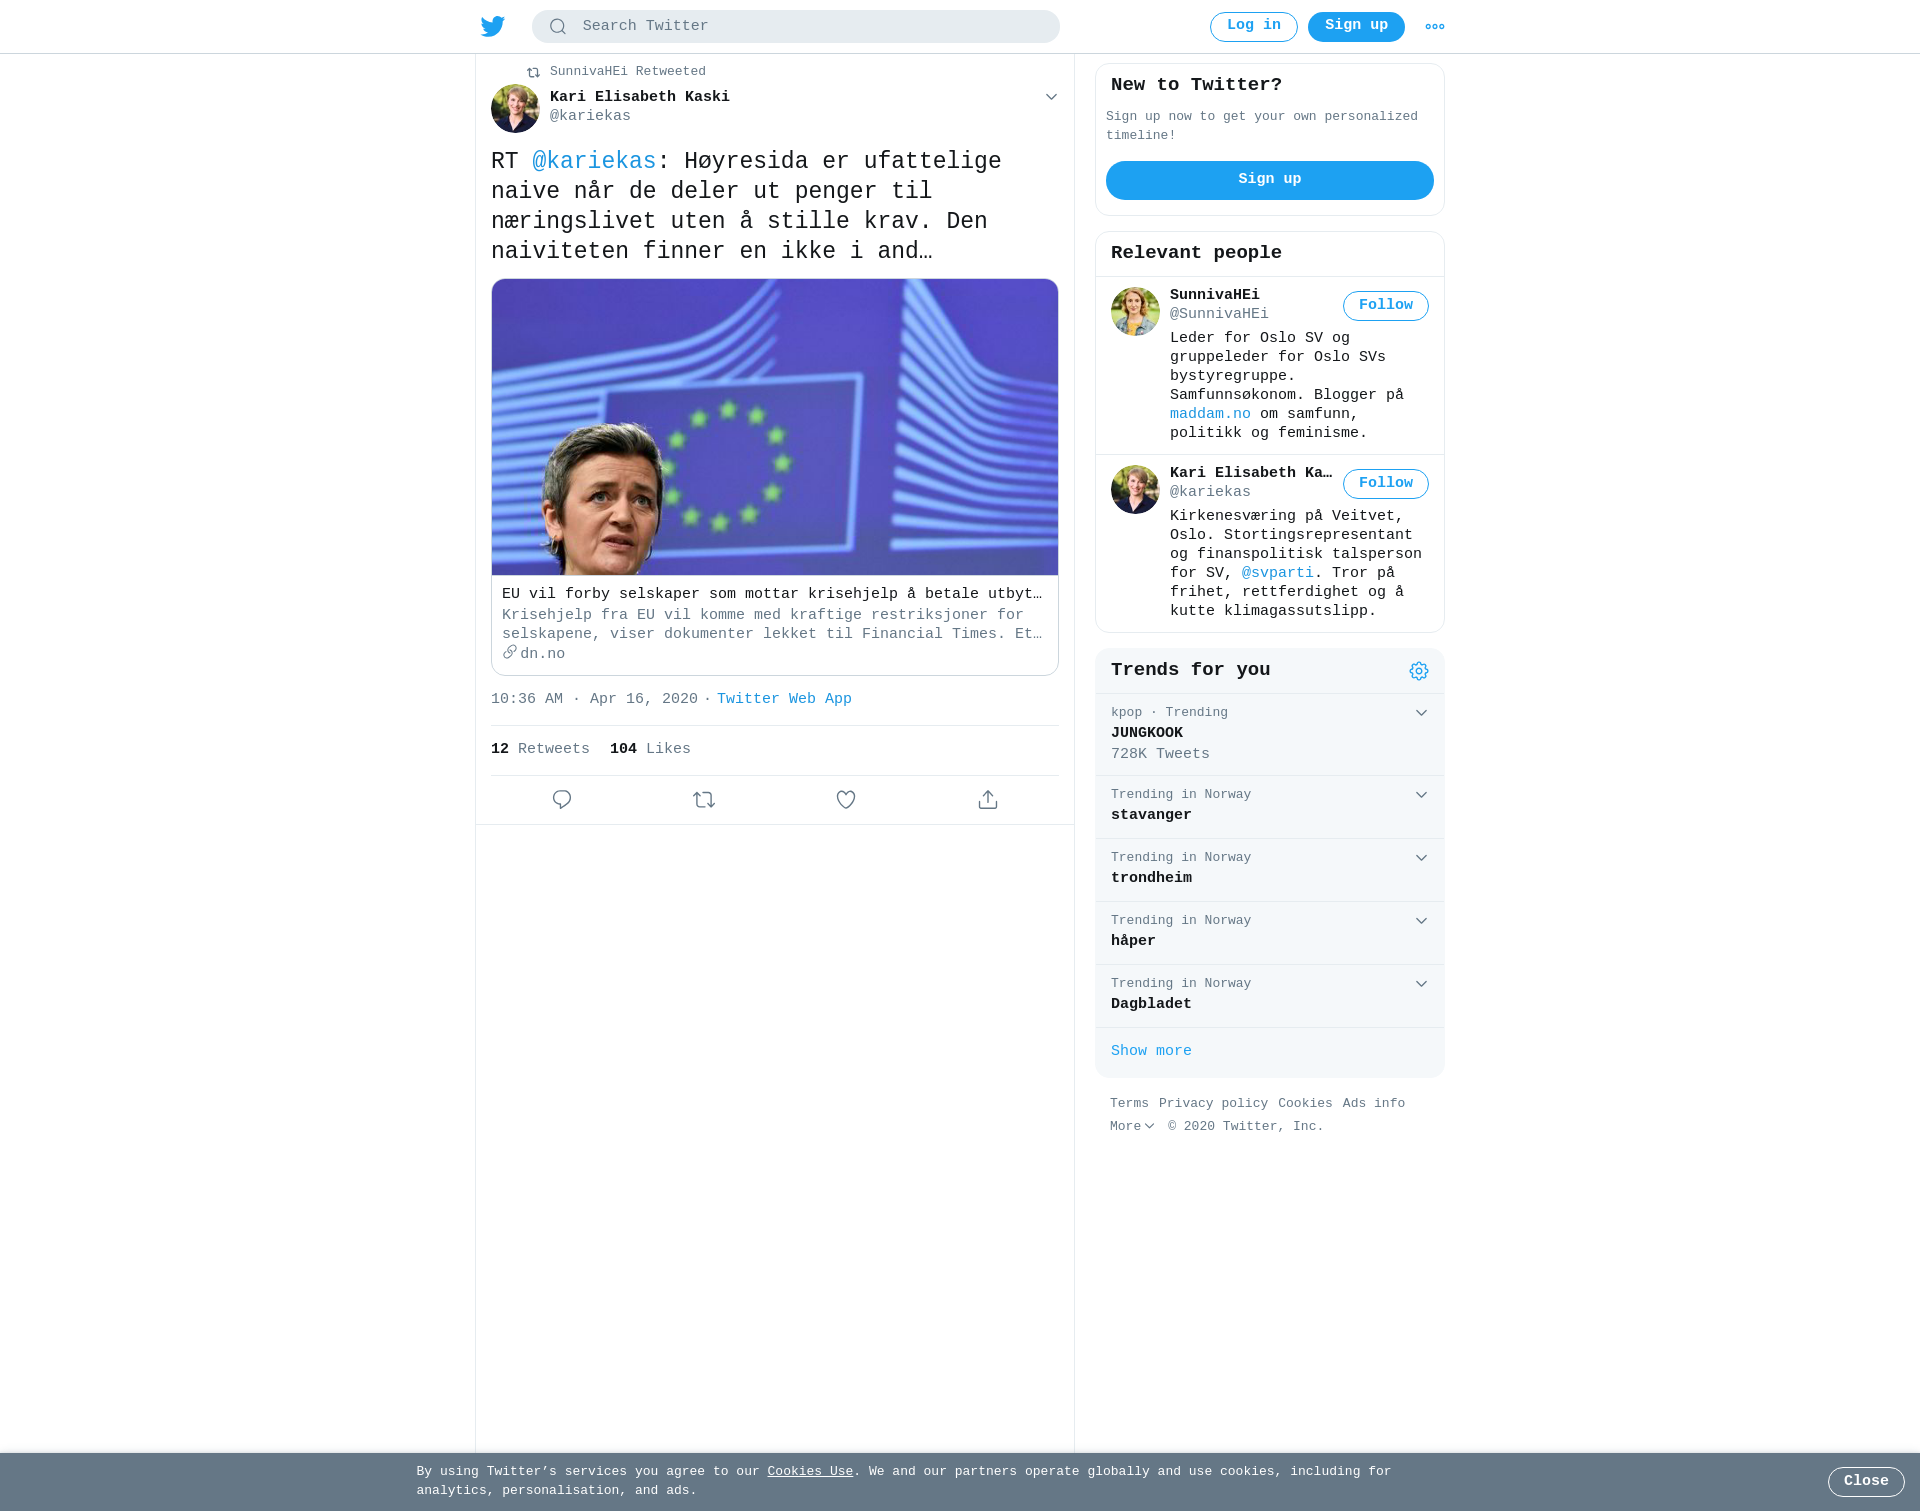Expand the tweet options chevron
Image resolution: width=1920 pixels, height=1511 pixels.
click(1051, 97)
